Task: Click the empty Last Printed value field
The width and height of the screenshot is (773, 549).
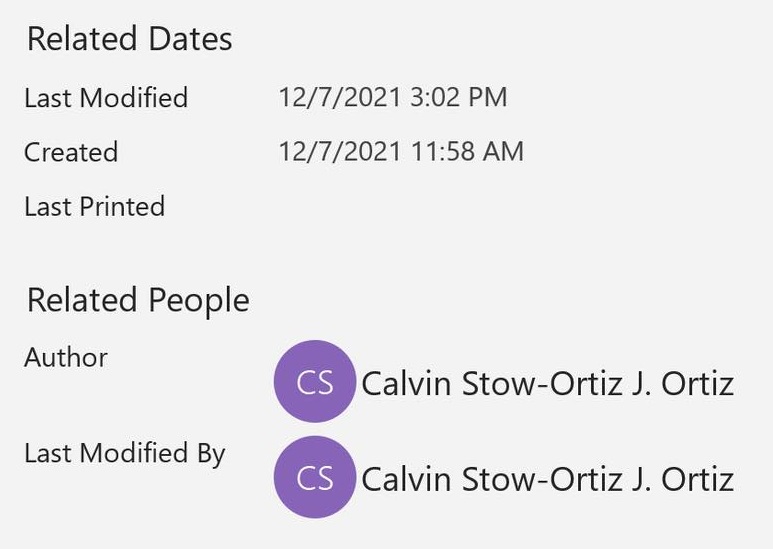Action: pyautogui.click(x=394, y=206)
